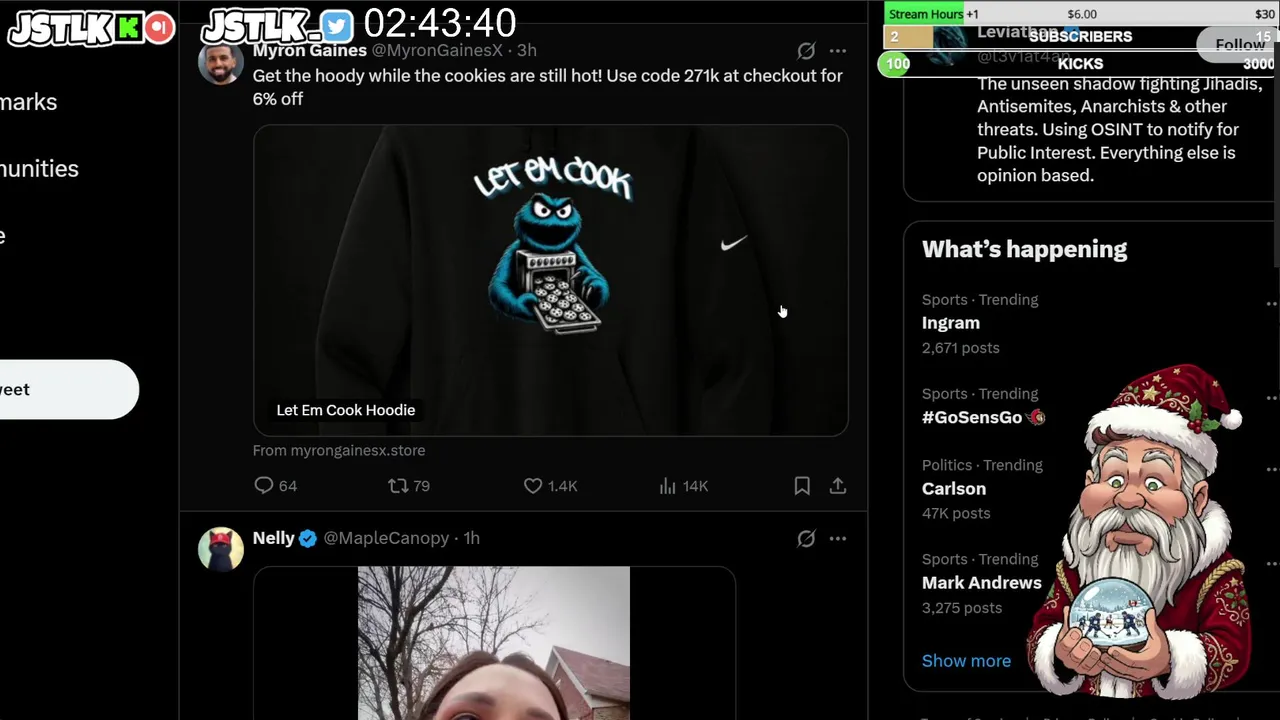1280x720 pixels.
Task: Click the Tweet compose button
Action: (x=68, y=390)
